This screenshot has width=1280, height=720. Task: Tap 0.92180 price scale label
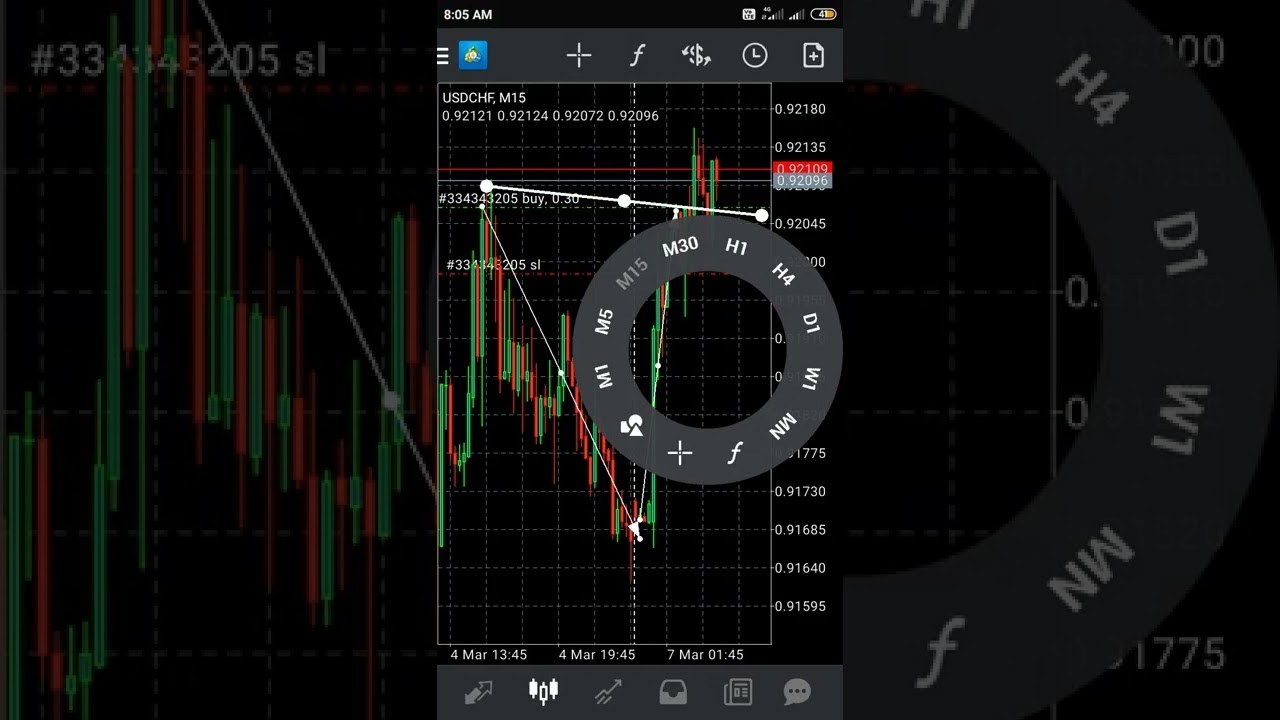pyautogui.click(x=800, y=108)
